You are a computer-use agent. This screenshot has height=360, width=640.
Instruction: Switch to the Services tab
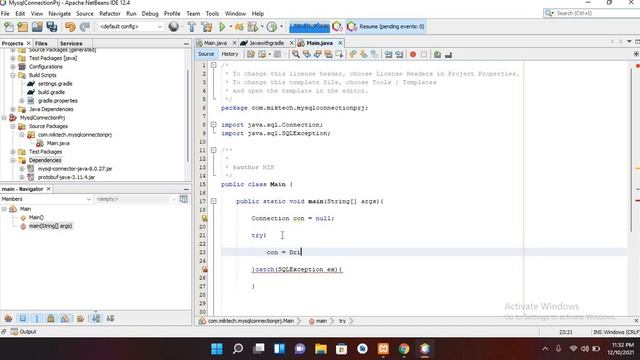(71, 43)
